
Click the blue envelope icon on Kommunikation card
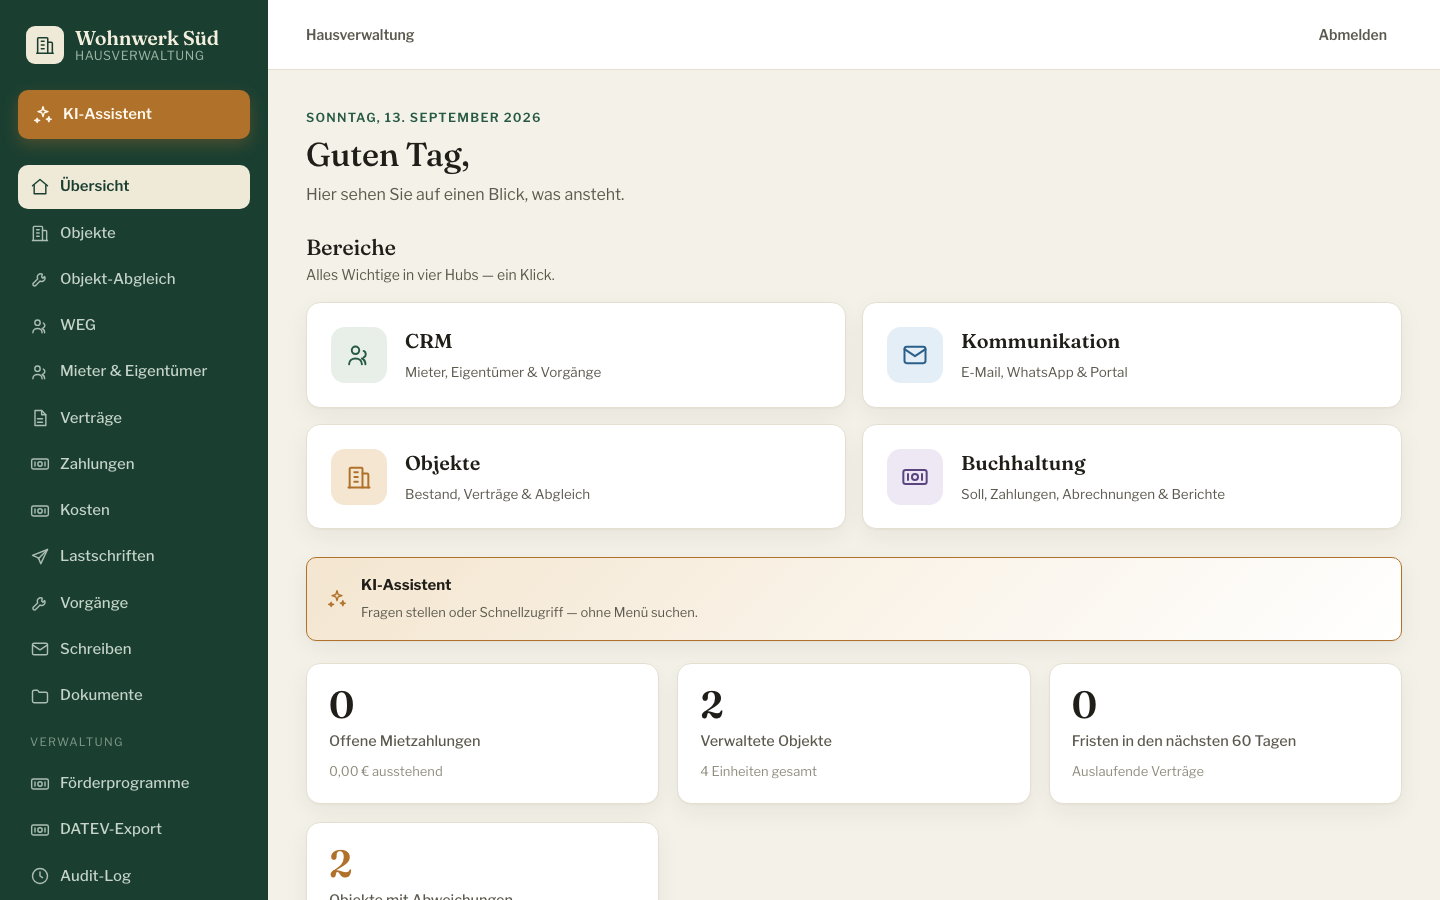(915, 355)
